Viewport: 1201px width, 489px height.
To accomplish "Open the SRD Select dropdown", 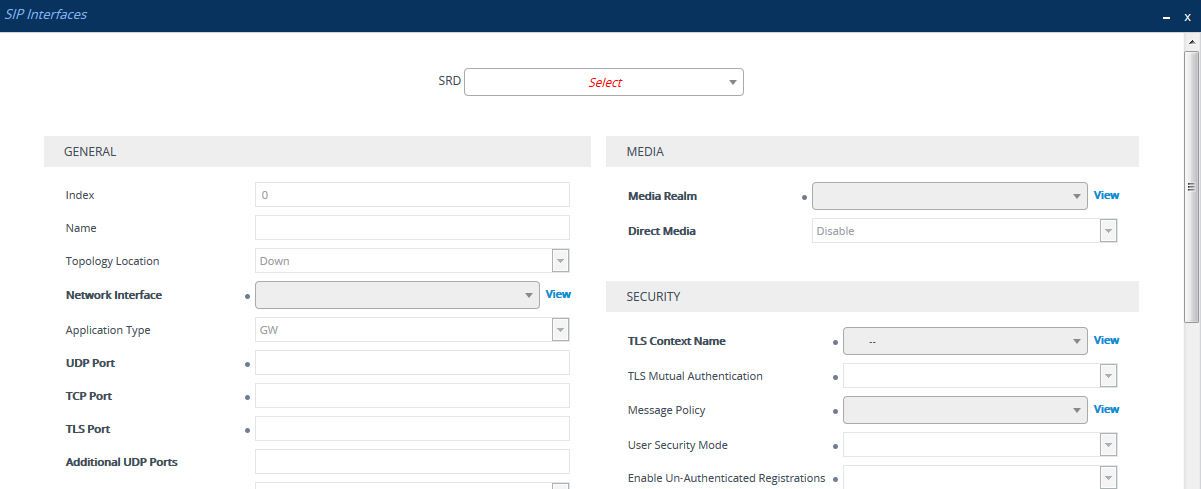I will (604, 82).
